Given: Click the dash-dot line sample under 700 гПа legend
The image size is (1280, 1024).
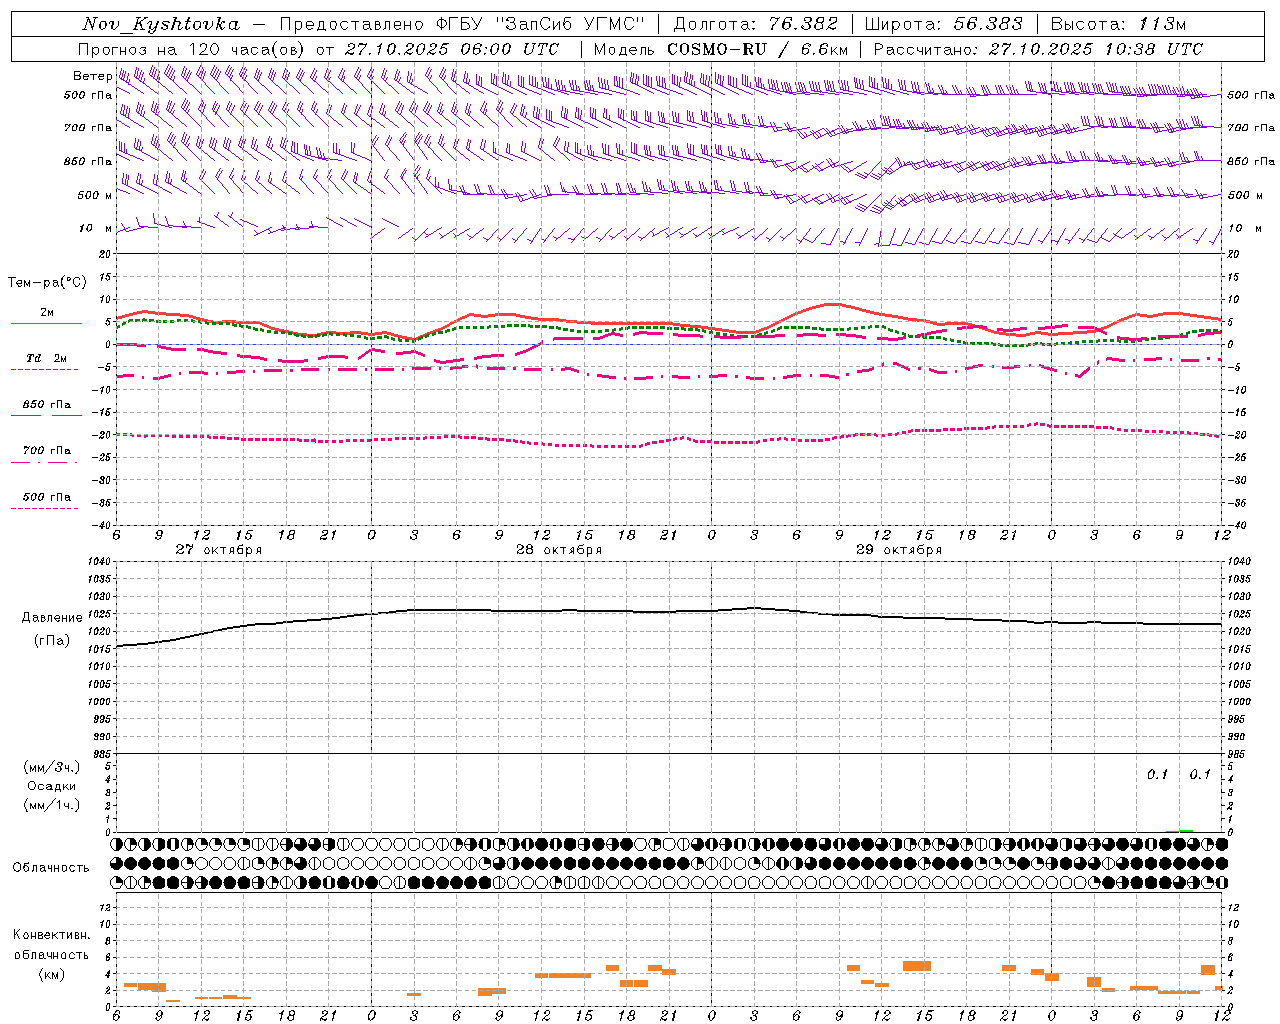Looking at the screenshot, I should click(45, 462).
